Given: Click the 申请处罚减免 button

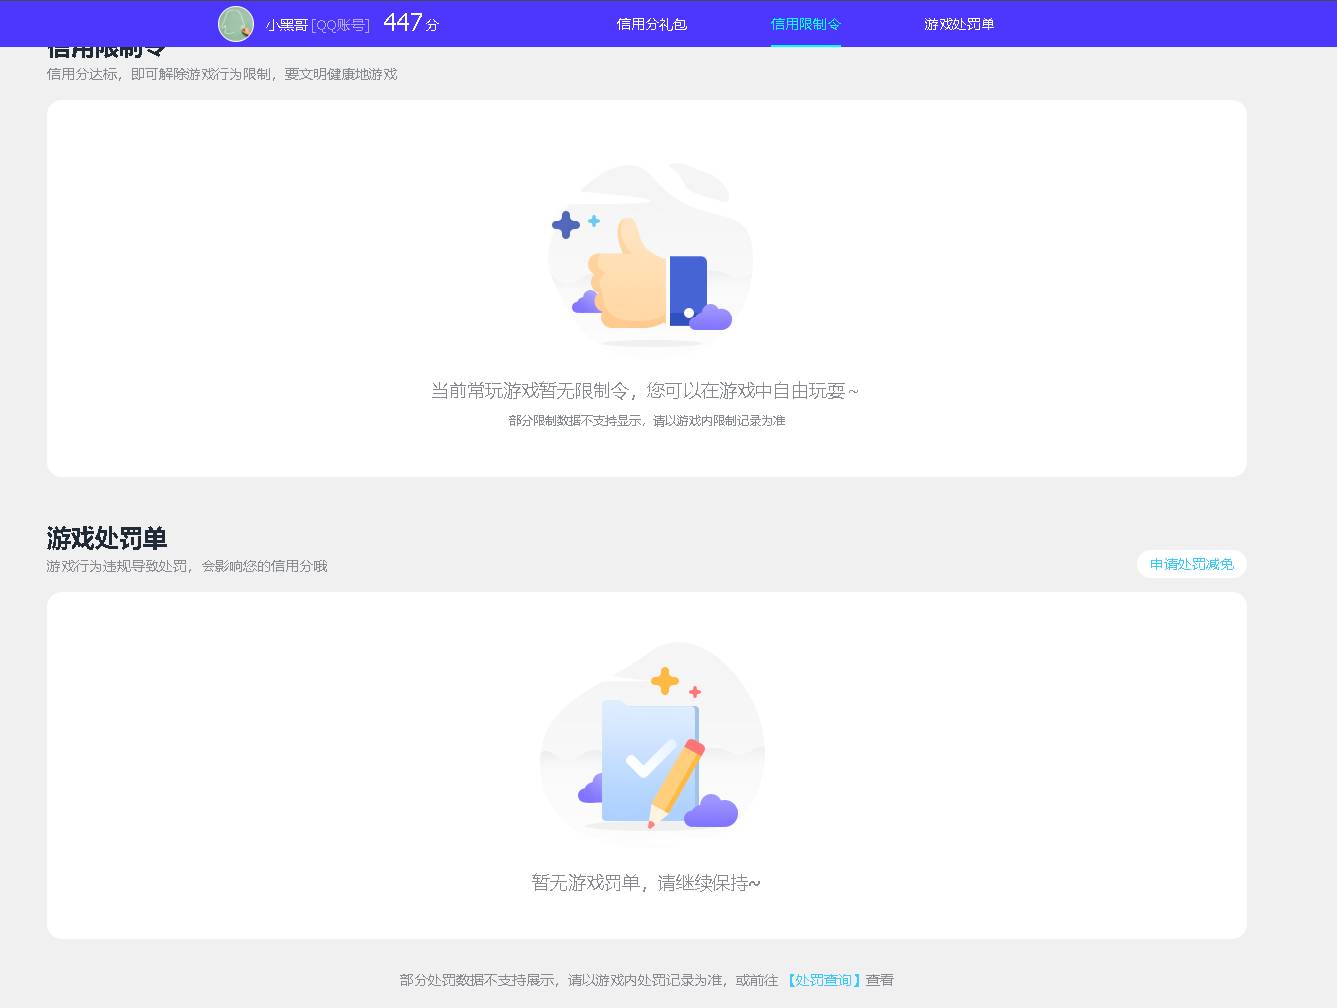Looking at the screenshot, I should (x=1190, y=564).
